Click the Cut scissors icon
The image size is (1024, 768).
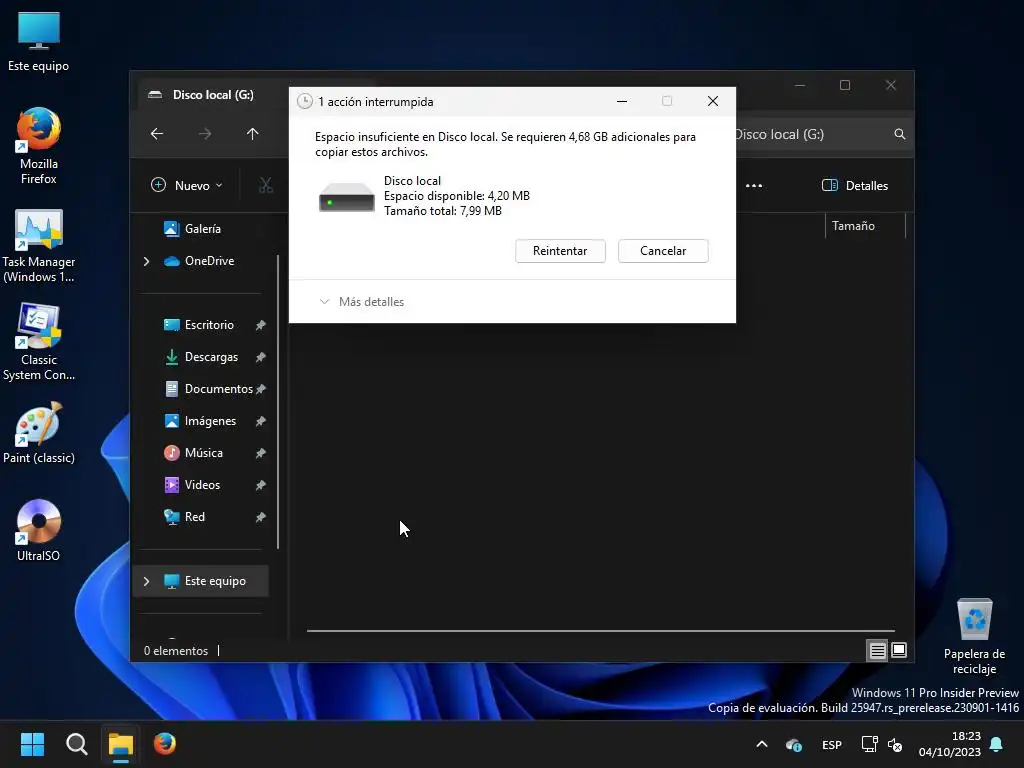pyautogui.click(x=266, y=185)
